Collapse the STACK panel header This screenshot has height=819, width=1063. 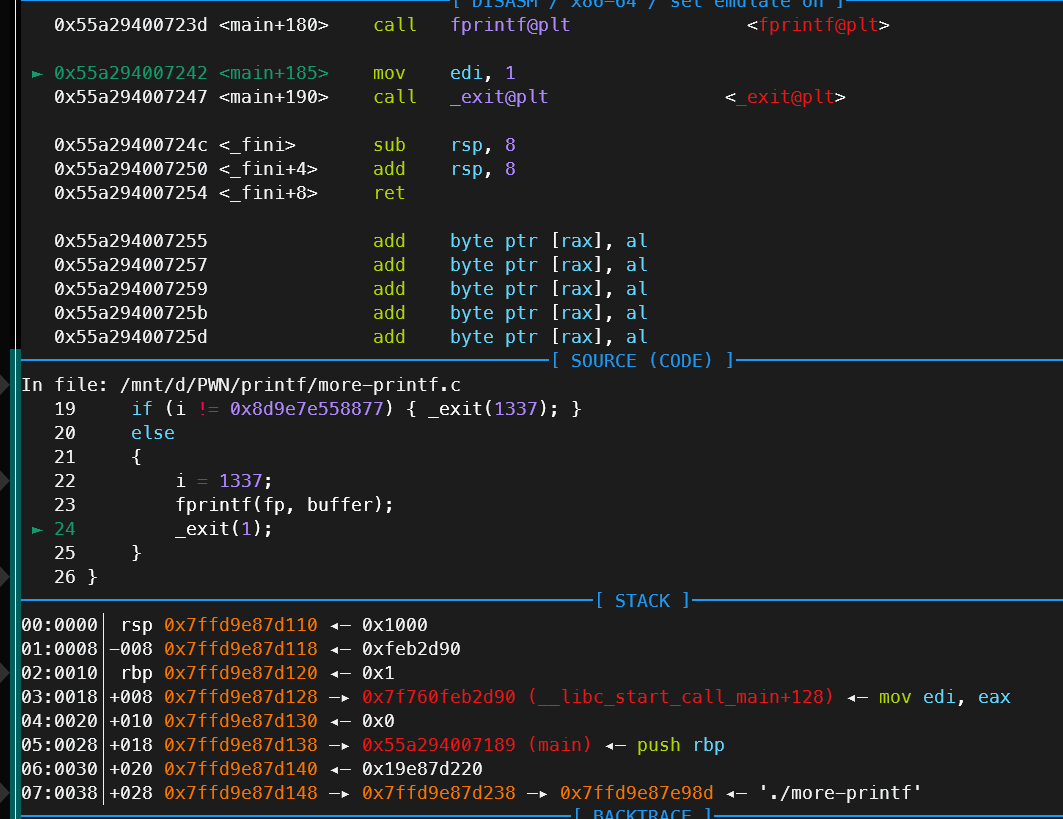(x=641, y=600)
